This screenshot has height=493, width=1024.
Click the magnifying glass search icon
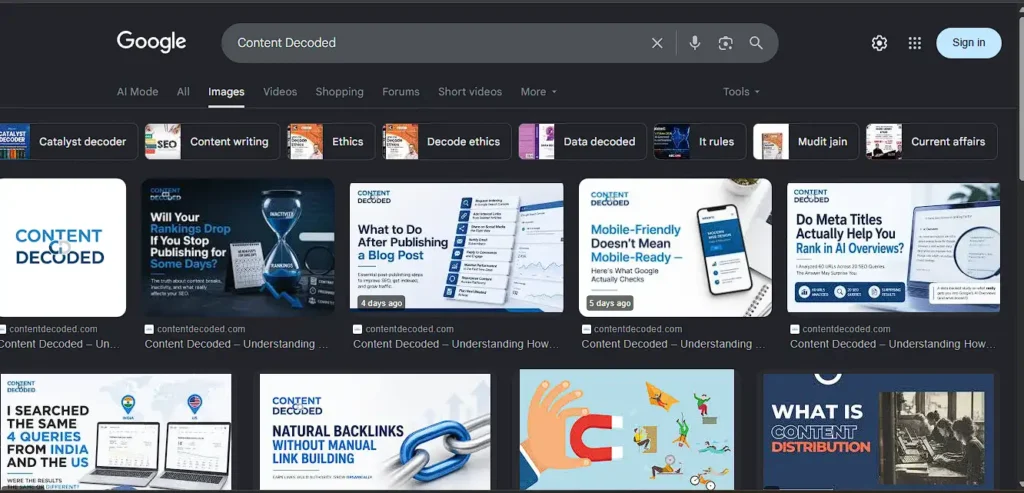pyautogui.click(x=756, y=43)
